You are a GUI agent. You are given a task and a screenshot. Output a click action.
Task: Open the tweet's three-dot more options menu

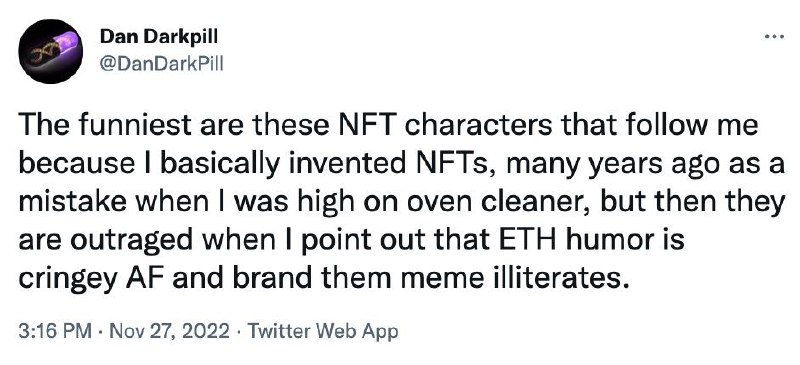pos(774,37)
